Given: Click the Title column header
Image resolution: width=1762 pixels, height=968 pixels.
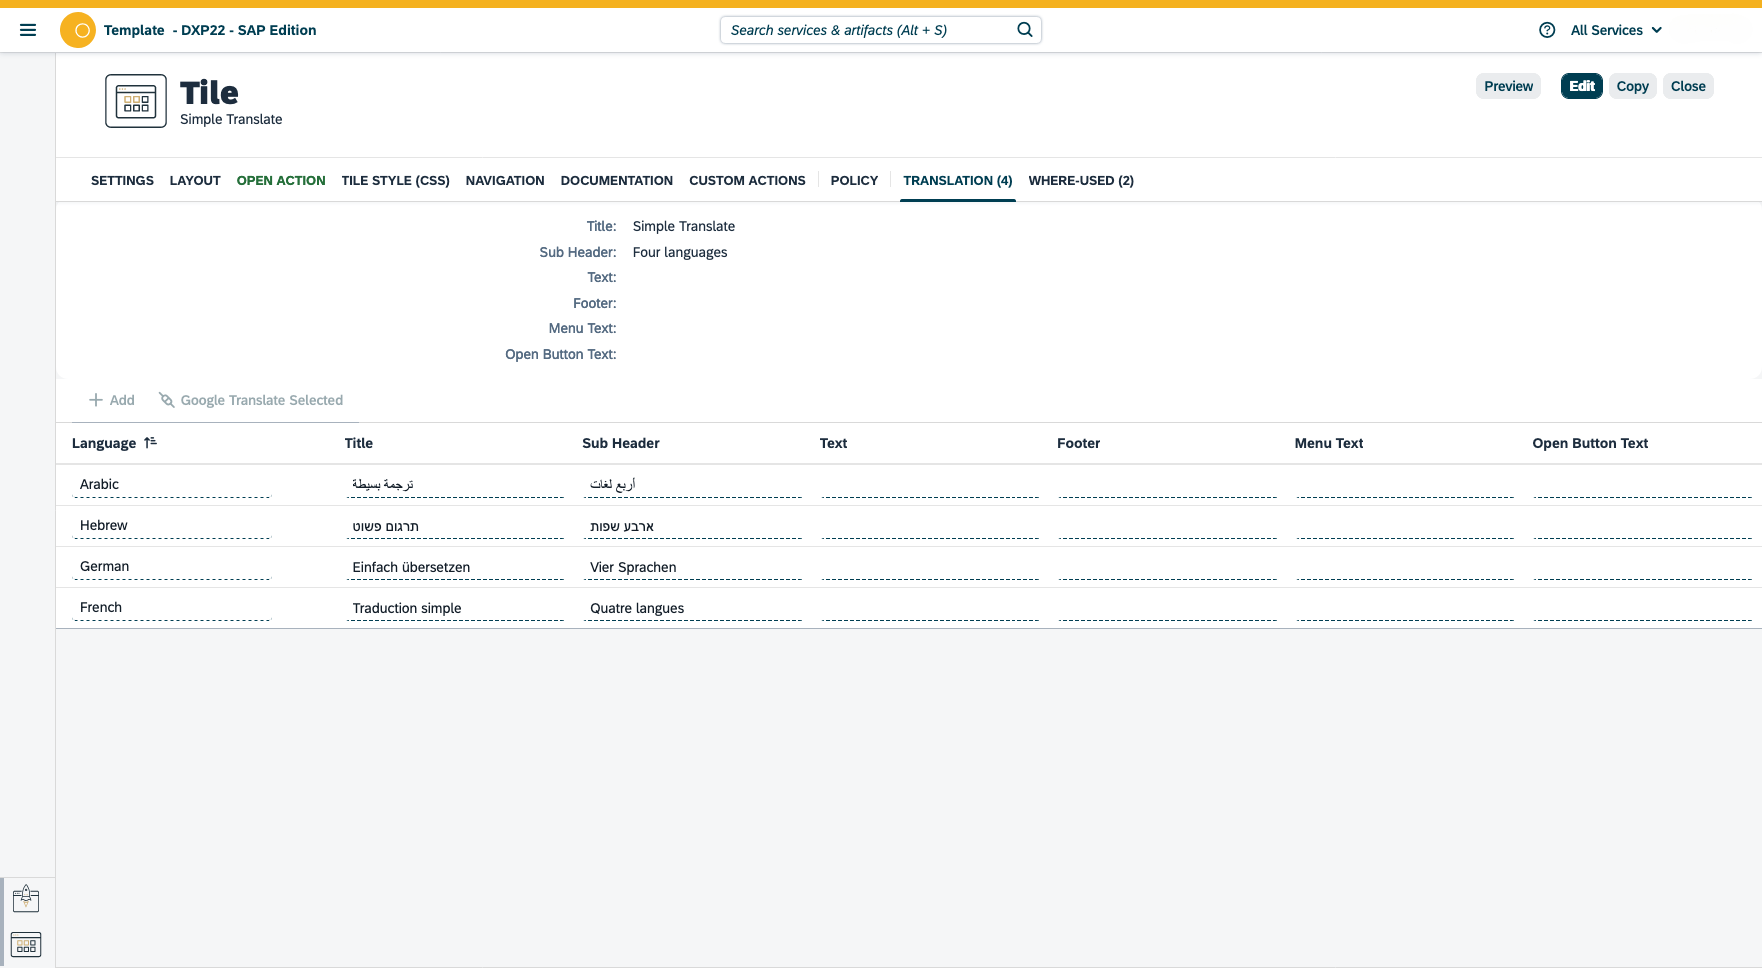Looking at the screenshot, I should [x=359, y=443].
